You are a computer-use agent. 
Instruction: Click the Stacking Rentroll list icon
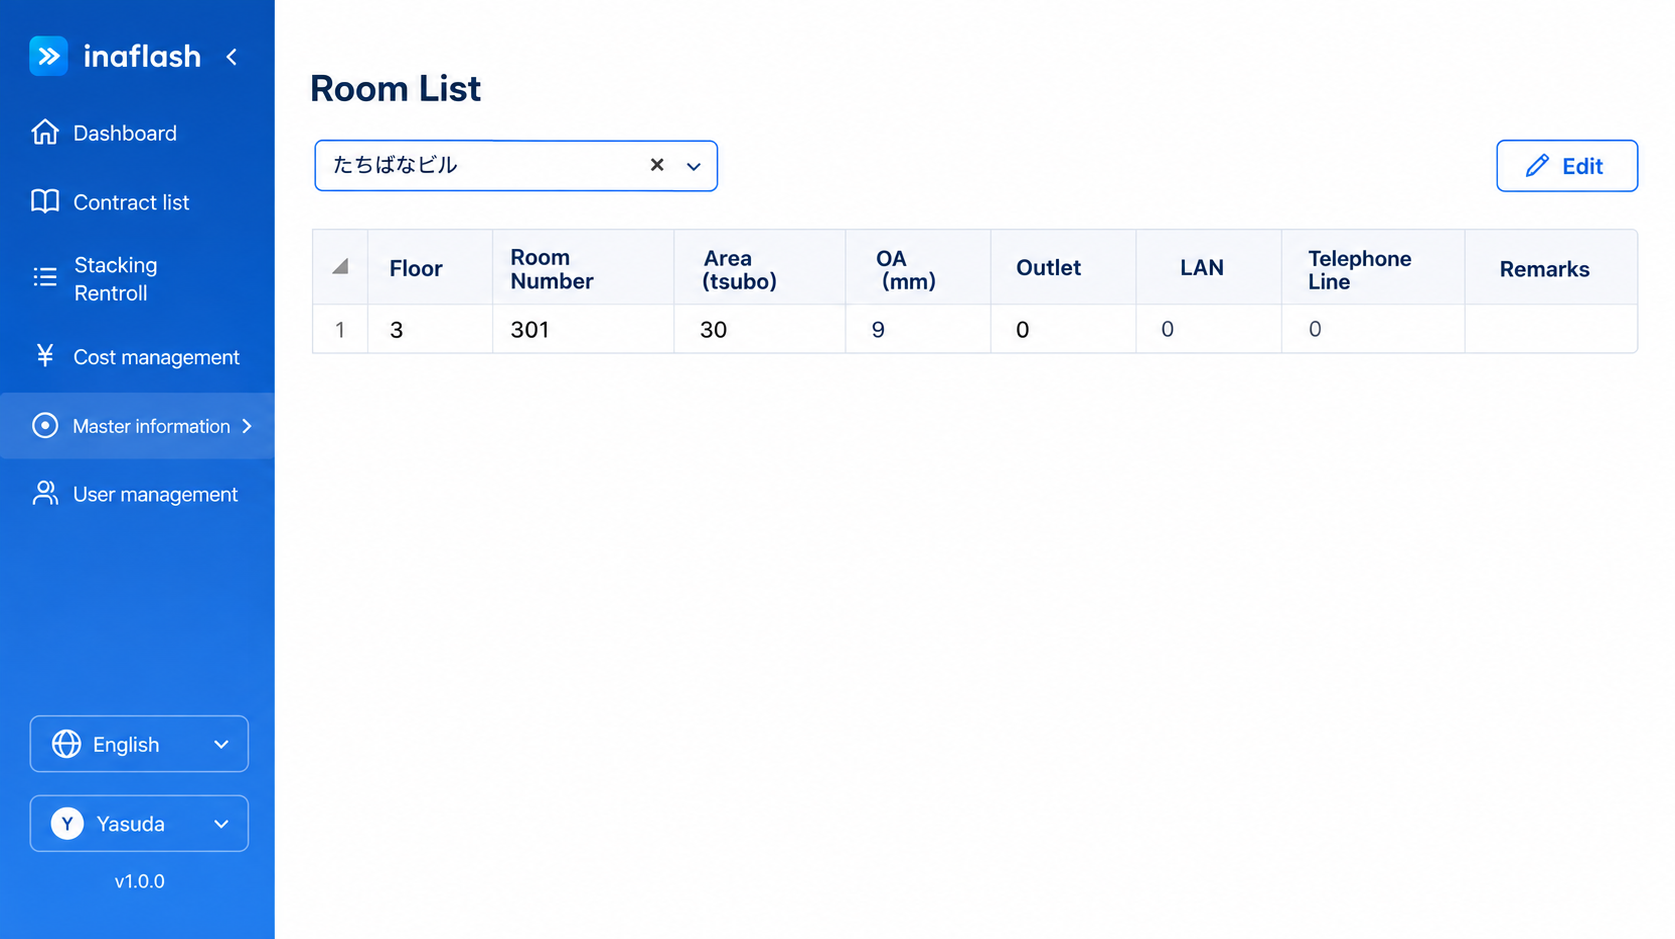(x=45, y=277)
